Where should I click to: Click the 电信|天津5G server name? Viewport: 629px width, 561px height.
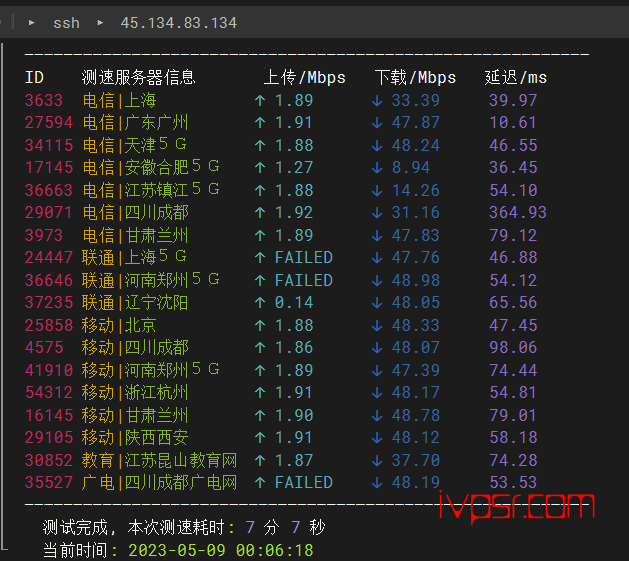coord(134,145)
